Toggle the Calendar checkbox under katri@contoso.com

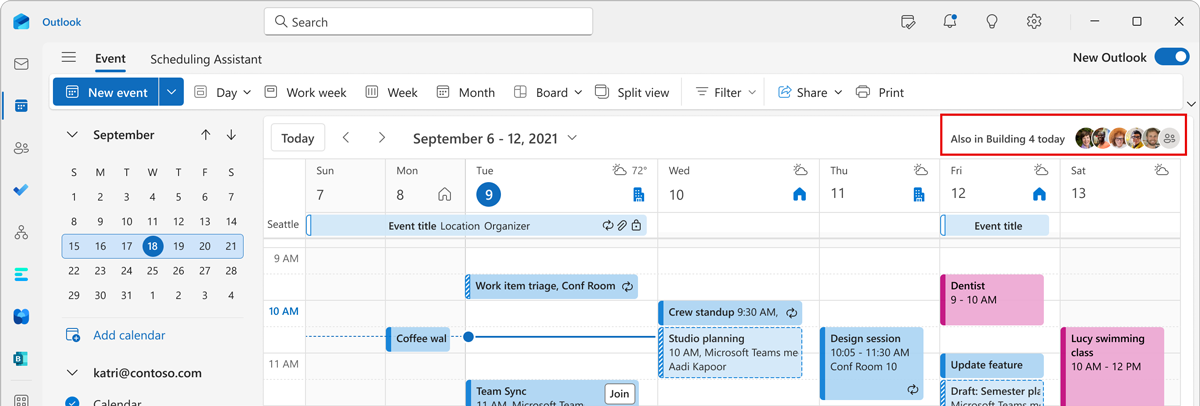[72, 402]
